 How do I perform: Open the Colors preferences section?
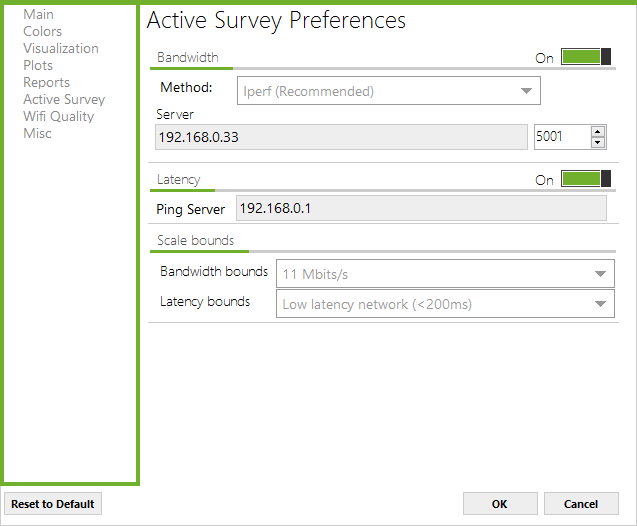(x=42, y=31)
